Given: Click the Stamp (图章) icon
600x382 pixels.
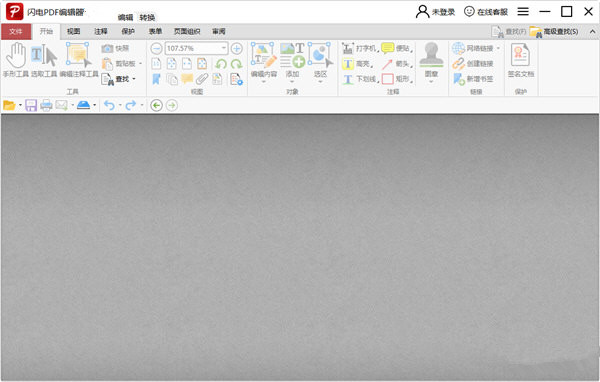Looking at the screenshot, I should point(431,62).
